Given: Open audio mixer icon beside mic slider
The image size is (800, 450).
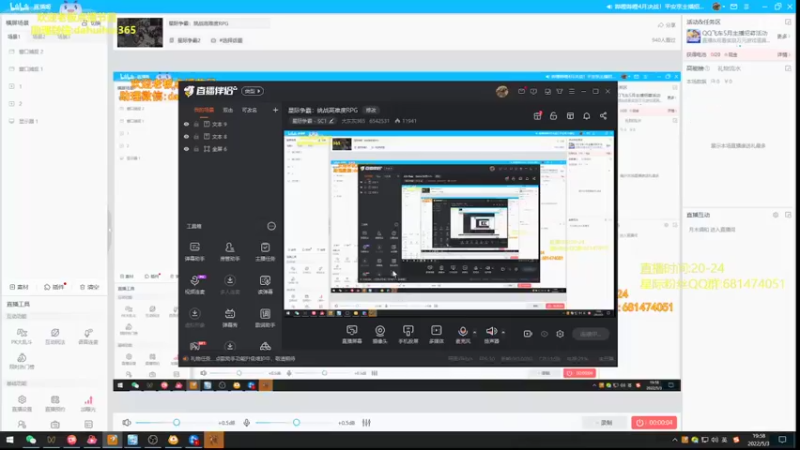Looking at the screenshot, I should [x=366, y=423].
